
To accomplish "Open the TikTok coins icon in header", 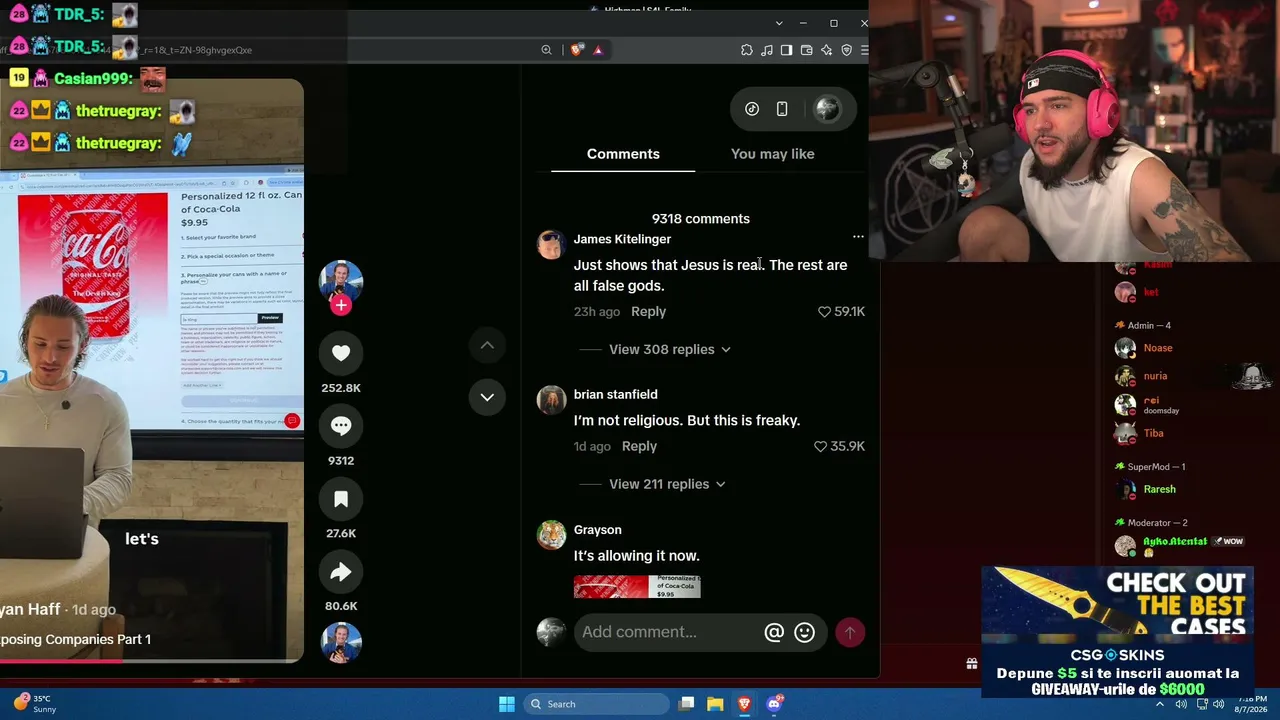I will click(x=752, y=109).
